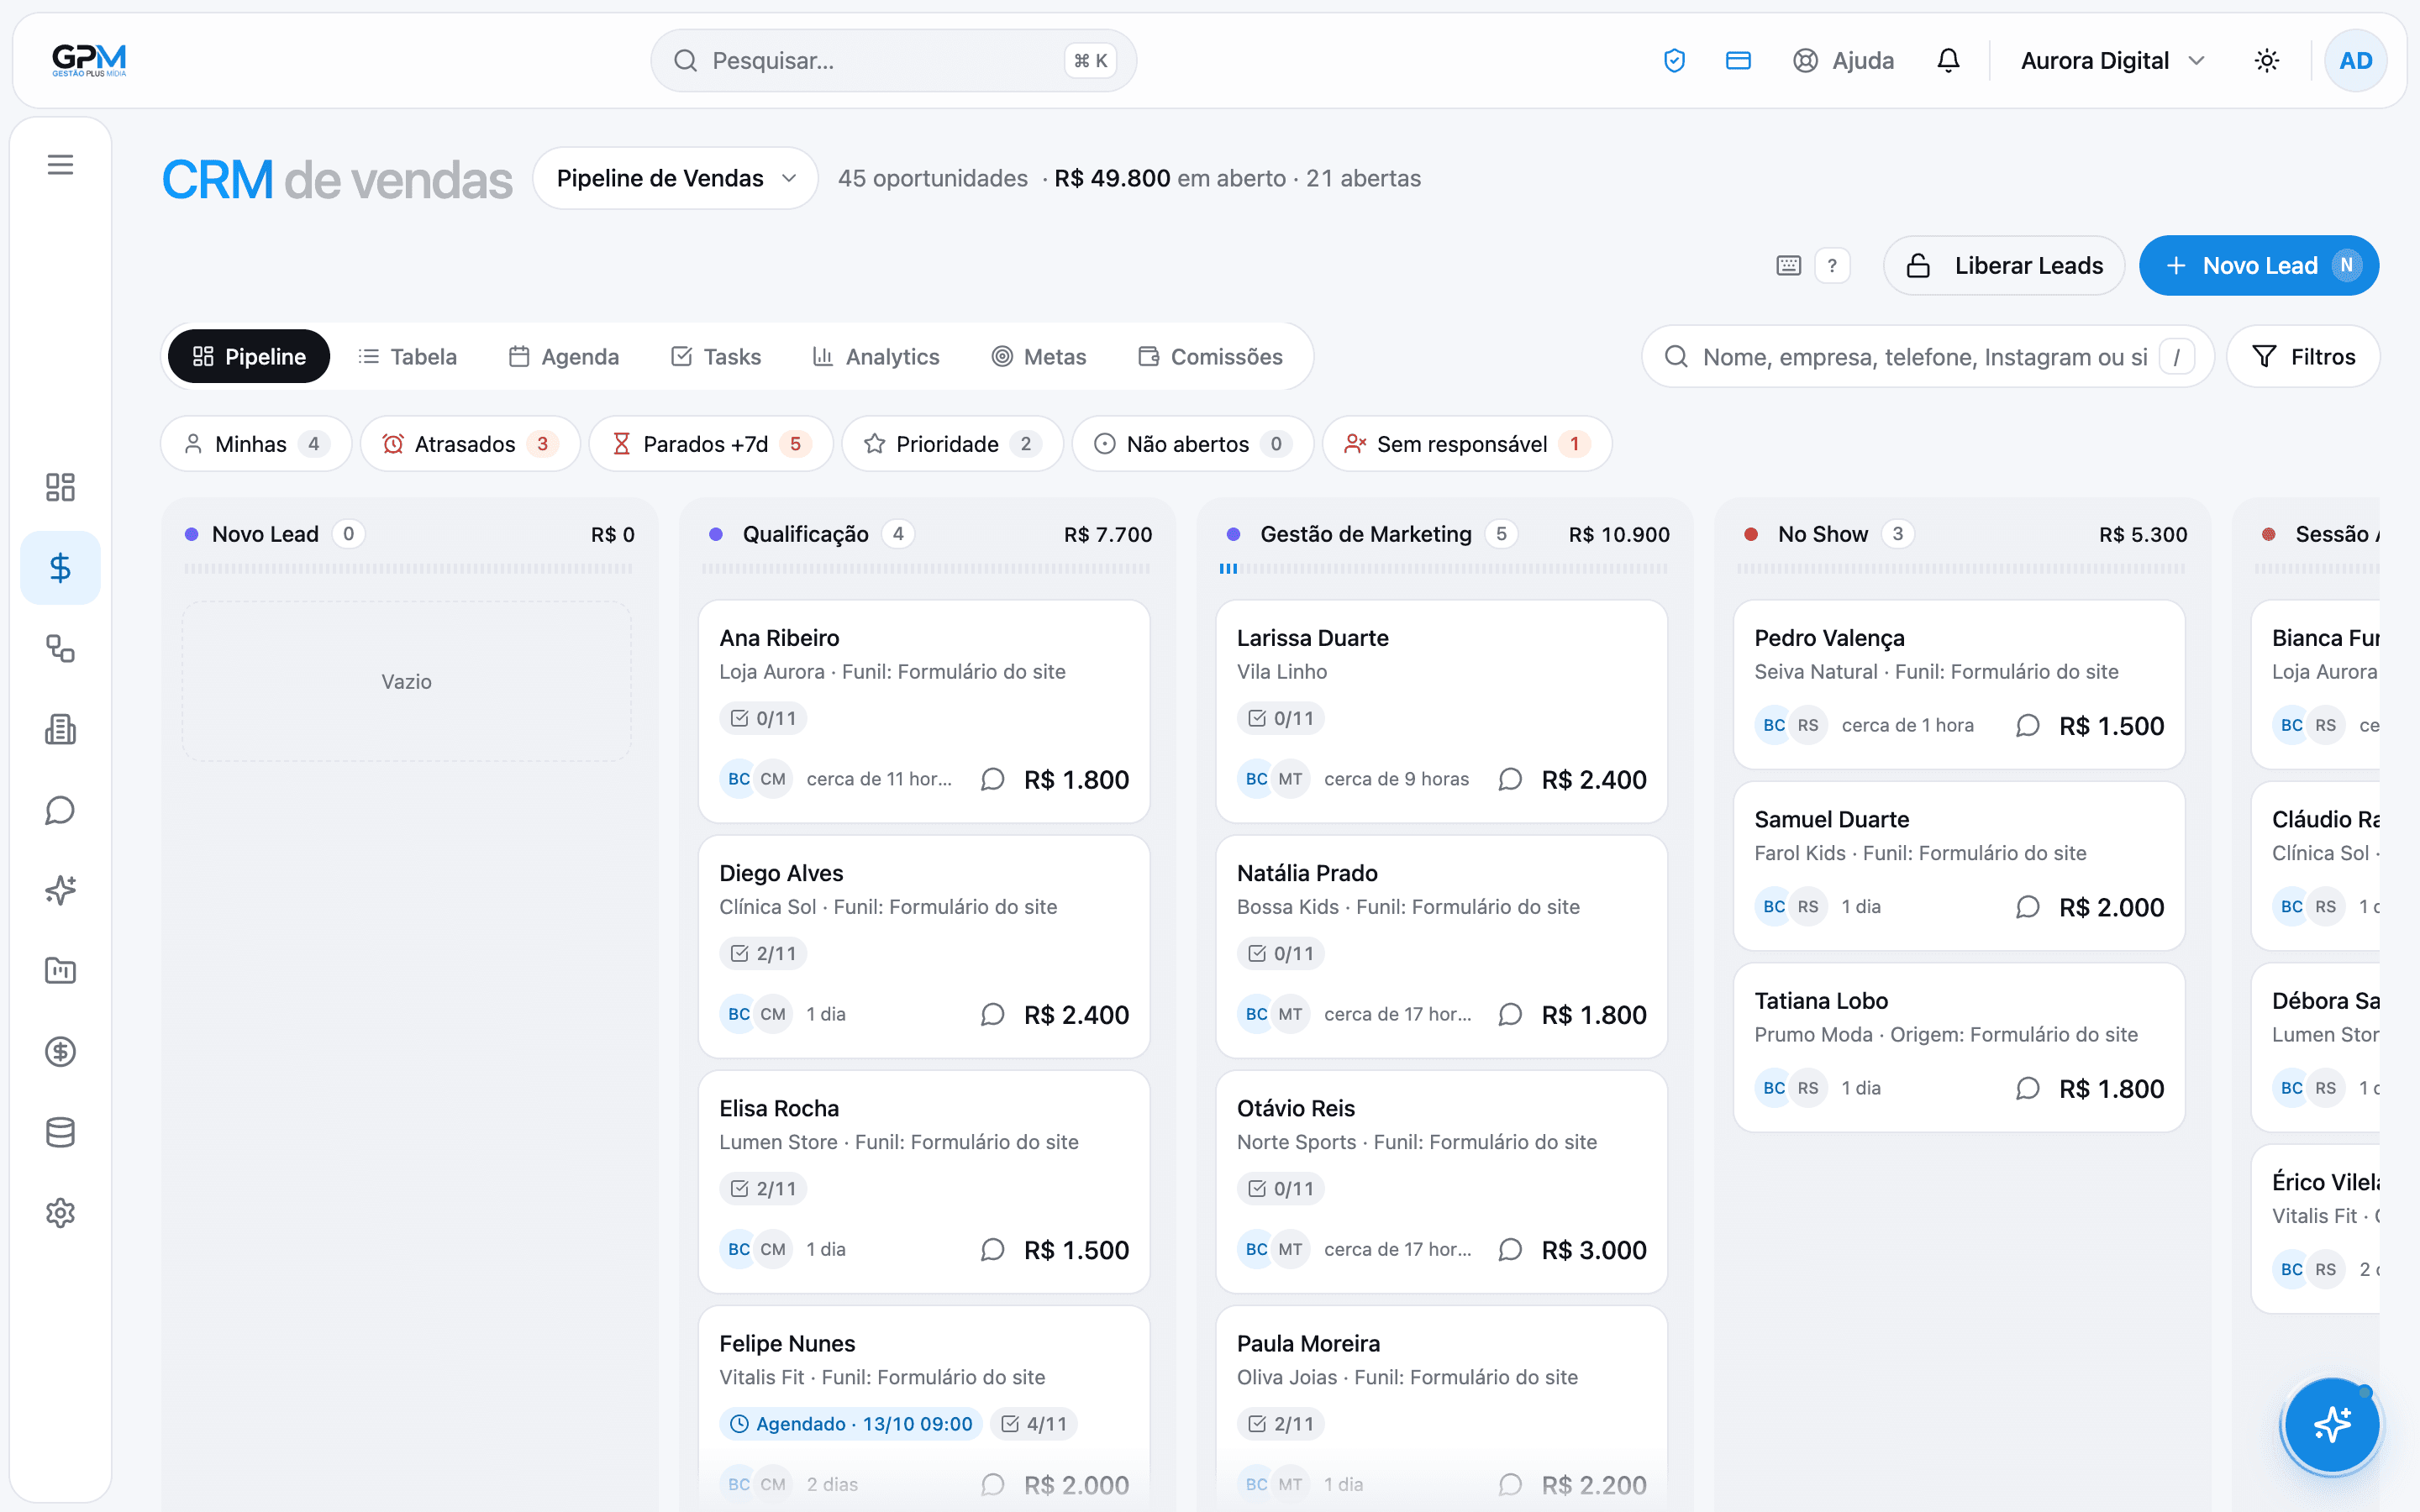The height and width of the screenshot is (1512, 2420).
Task: Open Ana Ribeiro 0/11 checklist badge
Action: 764,718
